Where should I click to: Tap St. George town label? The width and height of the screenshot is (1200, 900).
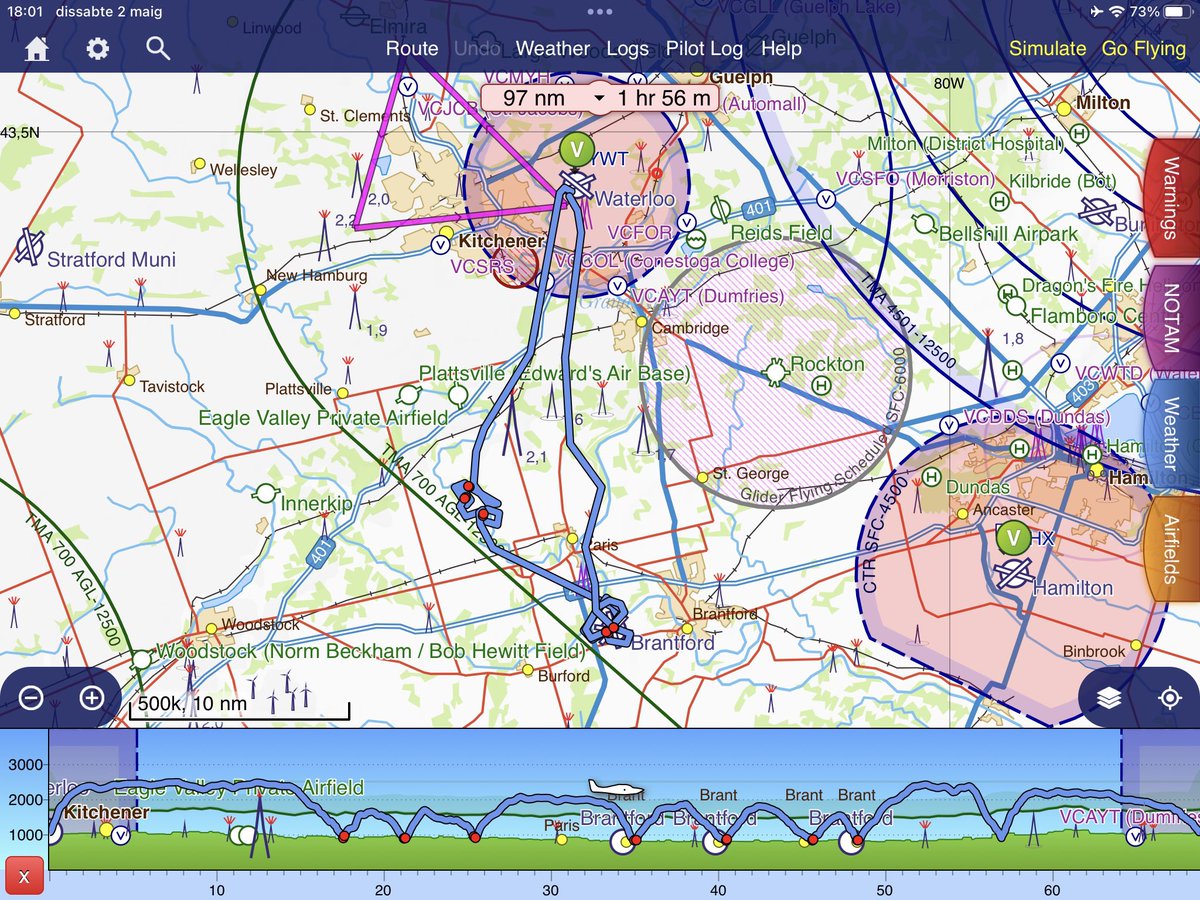(751, 473)
